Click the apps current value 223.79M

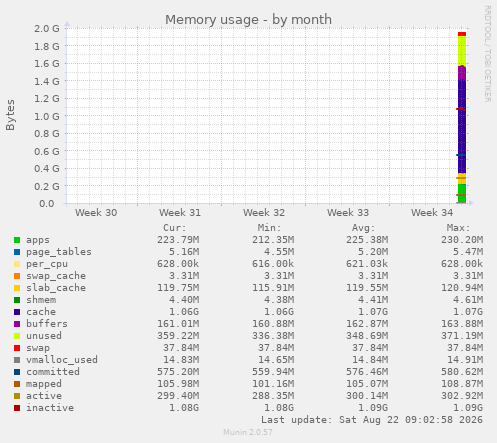[178, 240]
